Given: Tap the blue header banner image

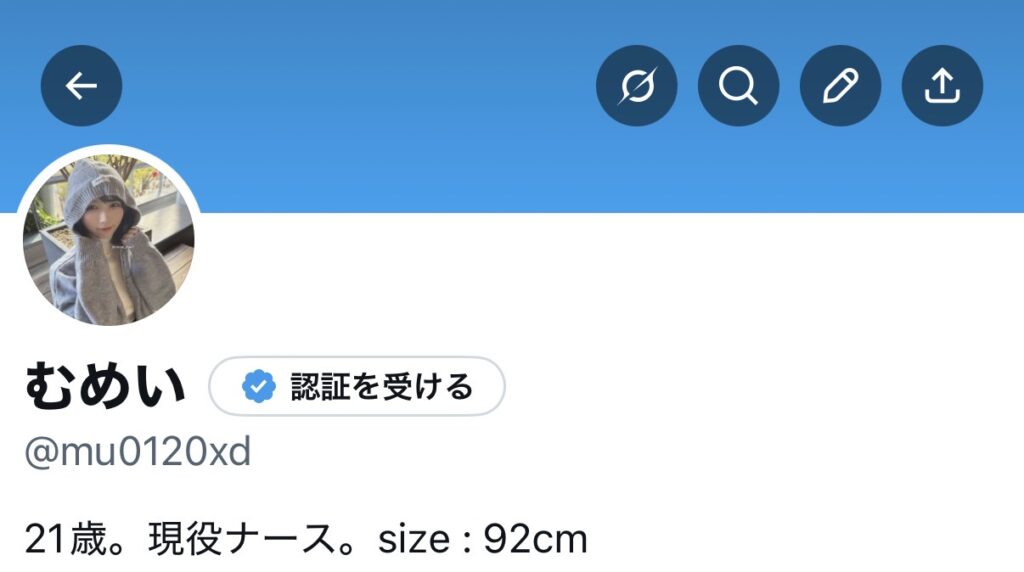Looking at the screenshot, I should pos(512,106).
